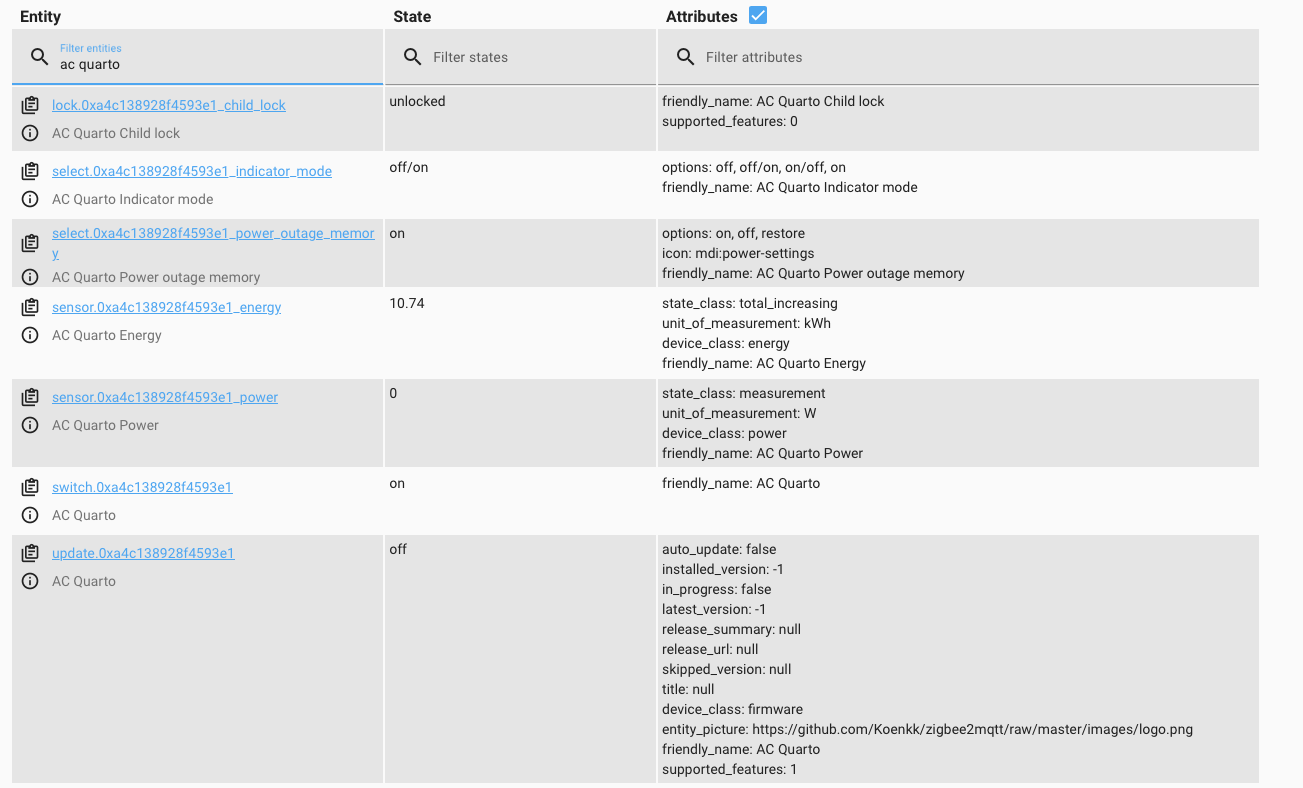1303x788 pixels.
Task: Open info dialog for AC Quarto Power outage memory
Action: tap(30, 277)
